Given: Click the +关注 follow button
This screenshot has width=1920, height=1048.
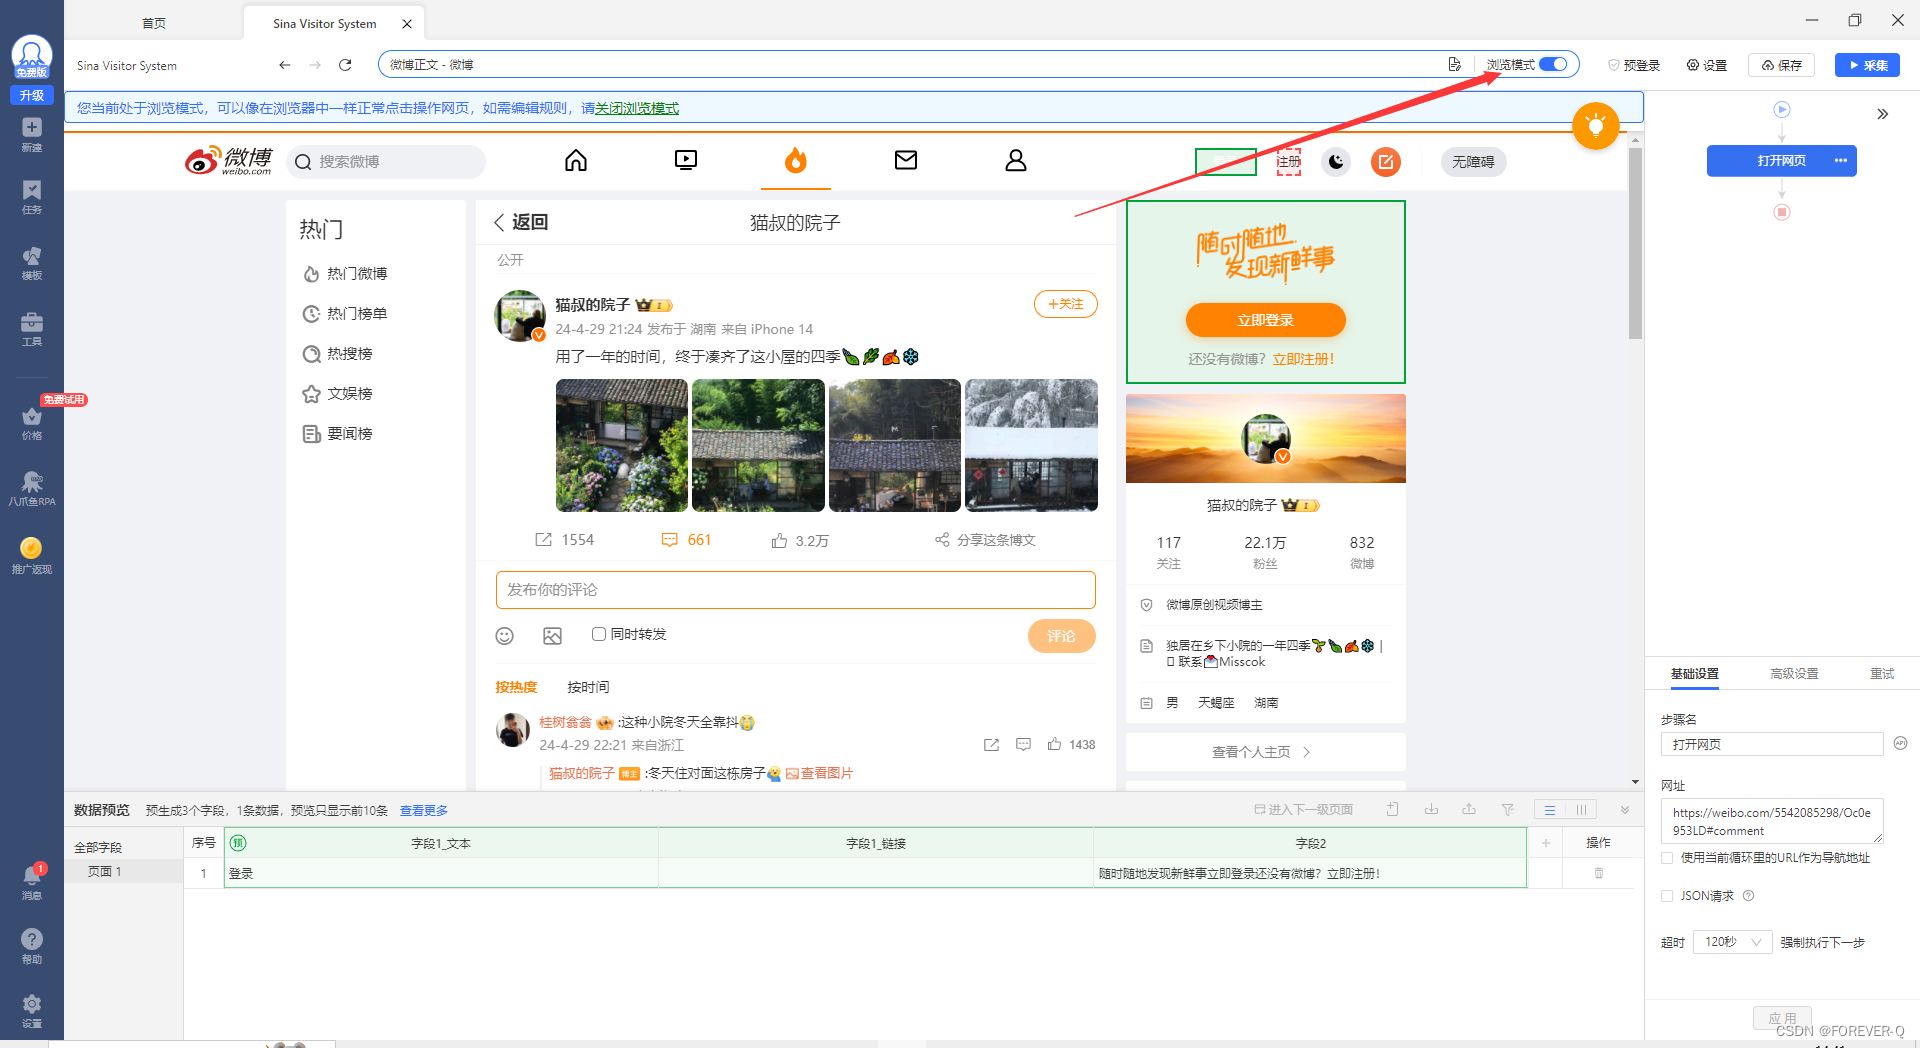Looking at the screenshot, I should point(1066,304).
